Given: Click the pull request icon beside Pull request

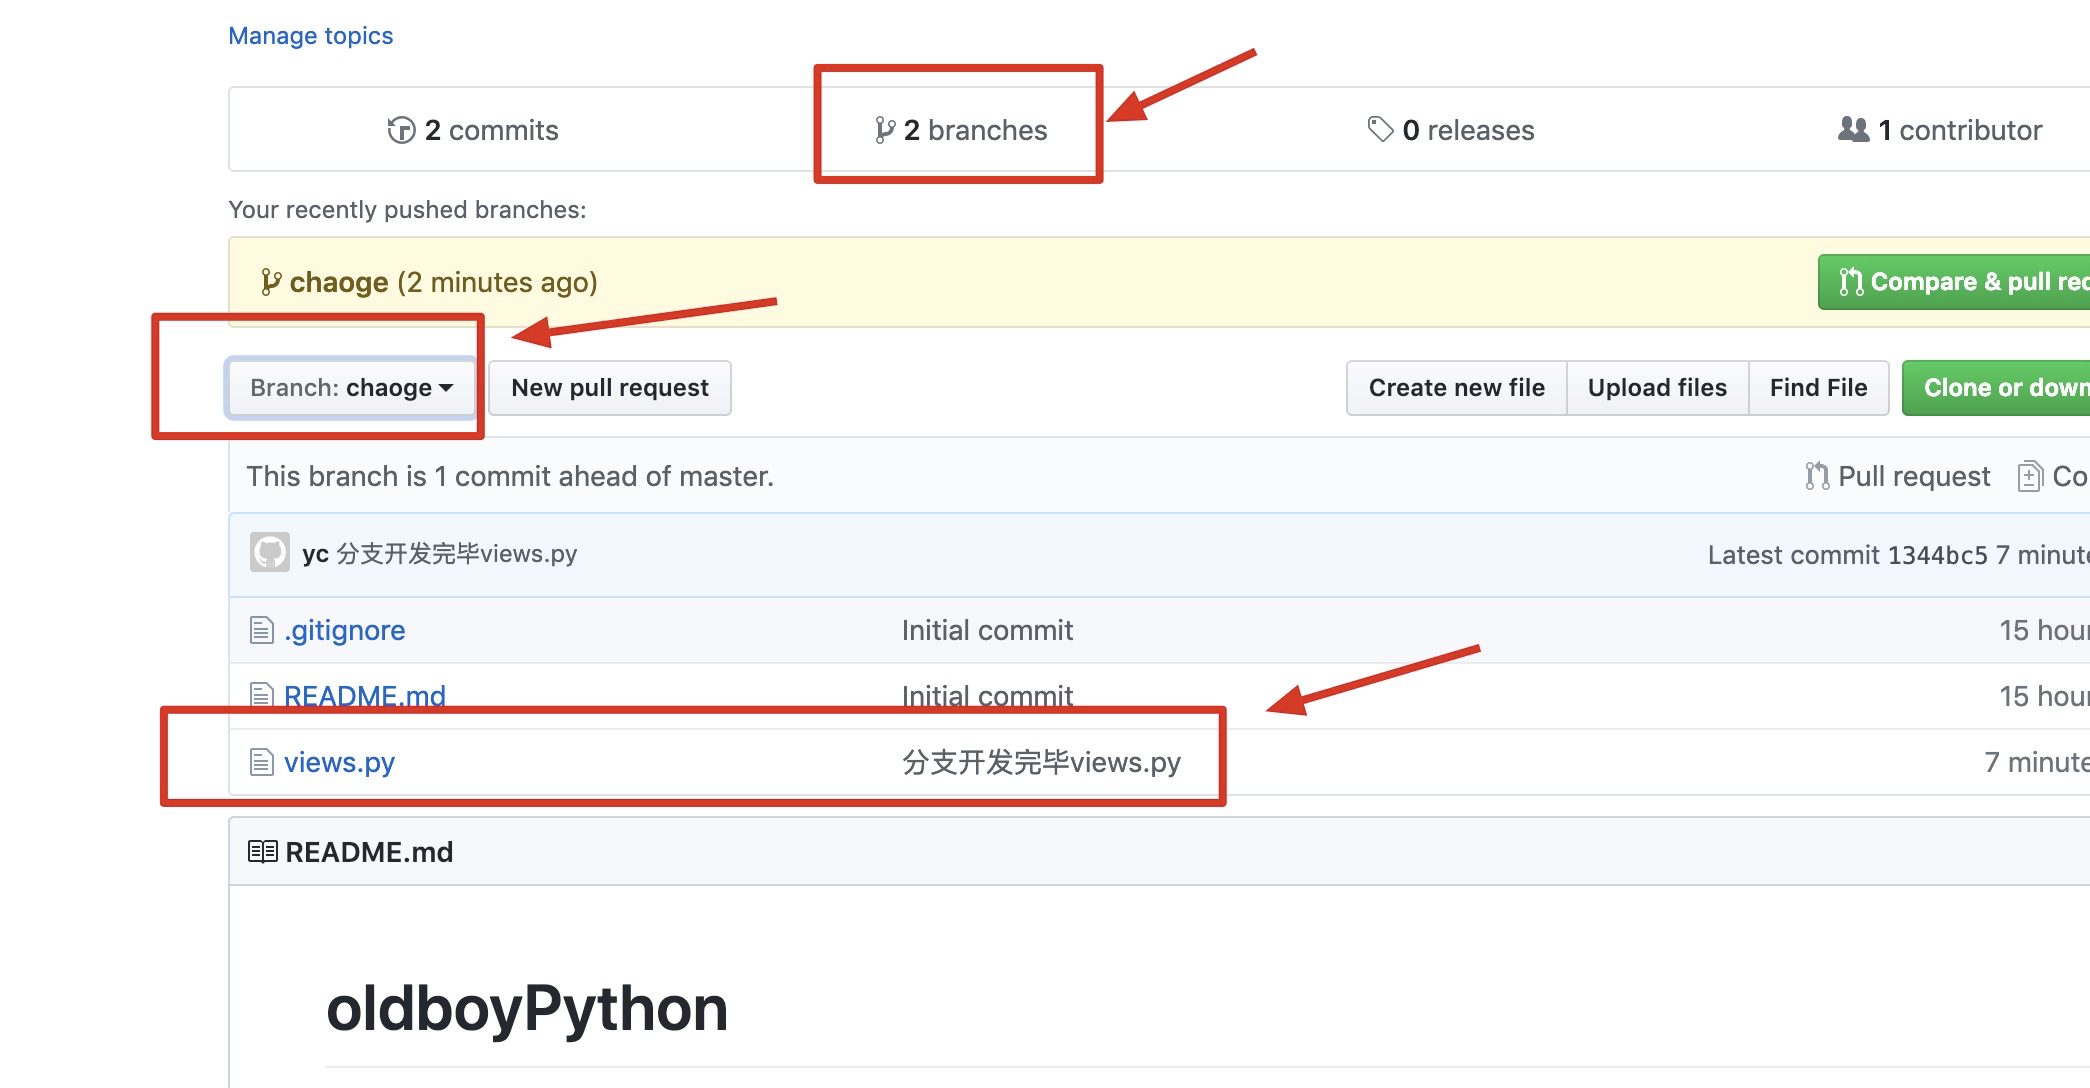Looking at the screenshot, I should (1816, 476).
